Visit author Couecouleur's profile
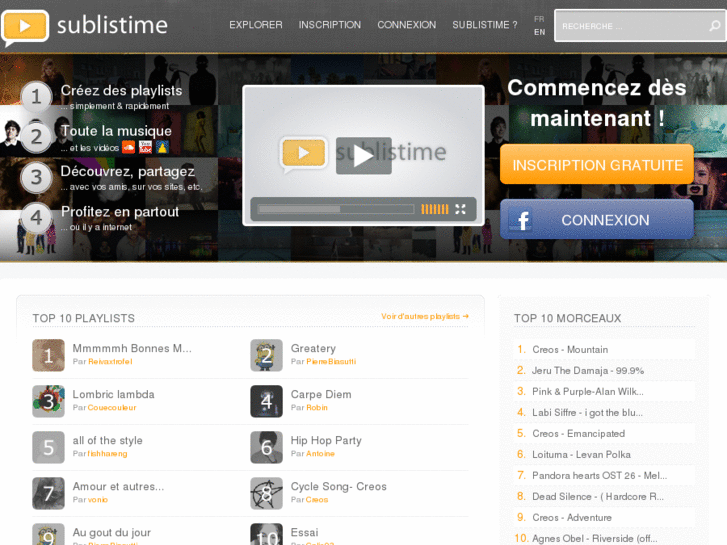This screenshot has height=545, width=727. coord(112,408)
